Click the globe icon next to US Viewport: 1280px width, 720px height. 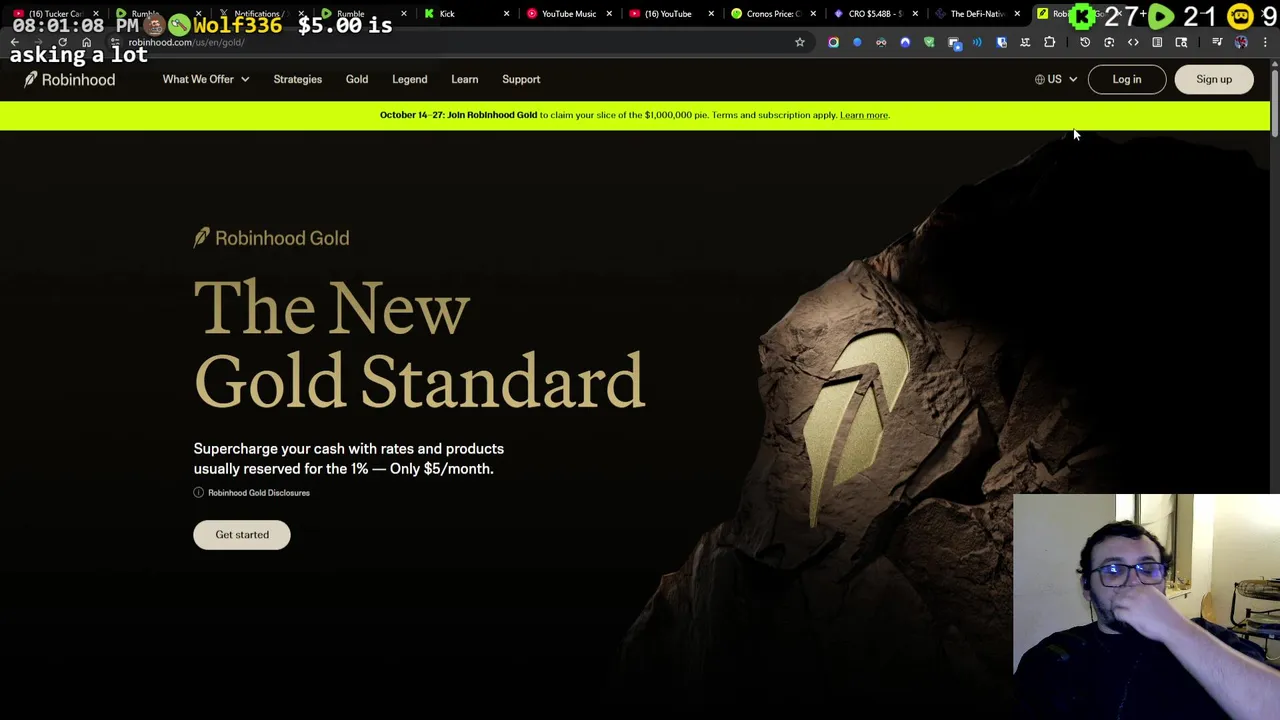tap(1040, 79)
